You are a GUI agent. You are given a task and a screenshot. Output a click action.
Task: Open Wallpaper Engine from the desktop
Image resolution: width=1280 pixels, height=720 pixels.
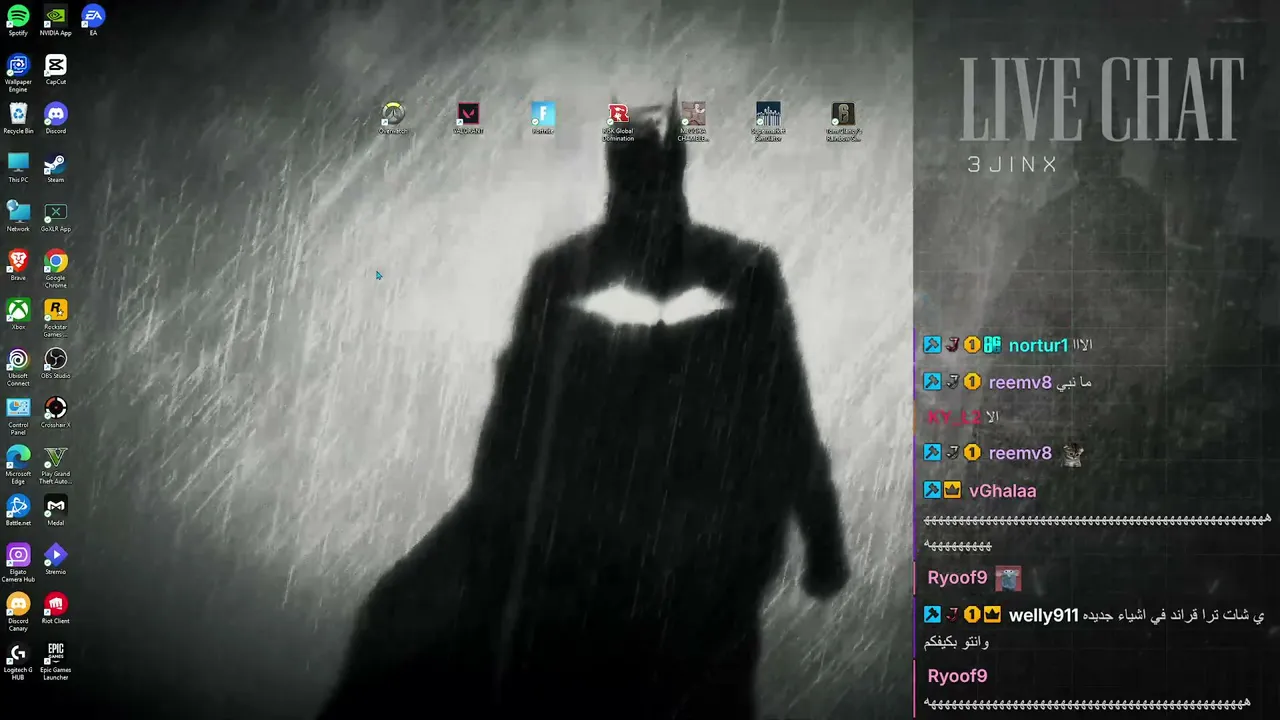18,73
